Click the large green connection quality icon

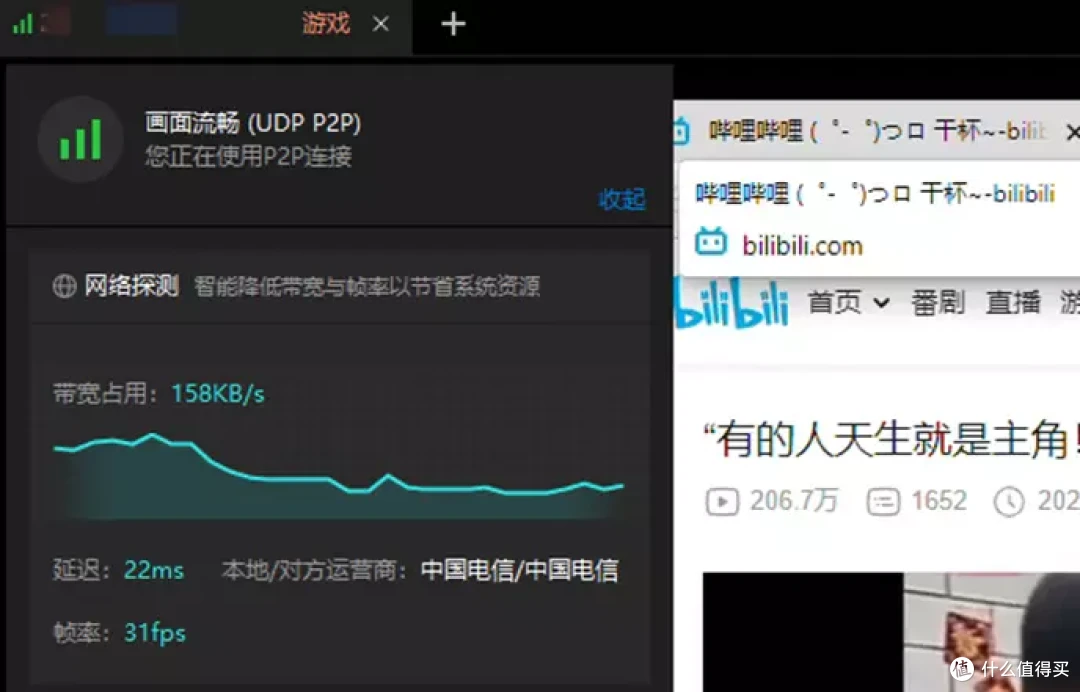(x=81, y=139)
